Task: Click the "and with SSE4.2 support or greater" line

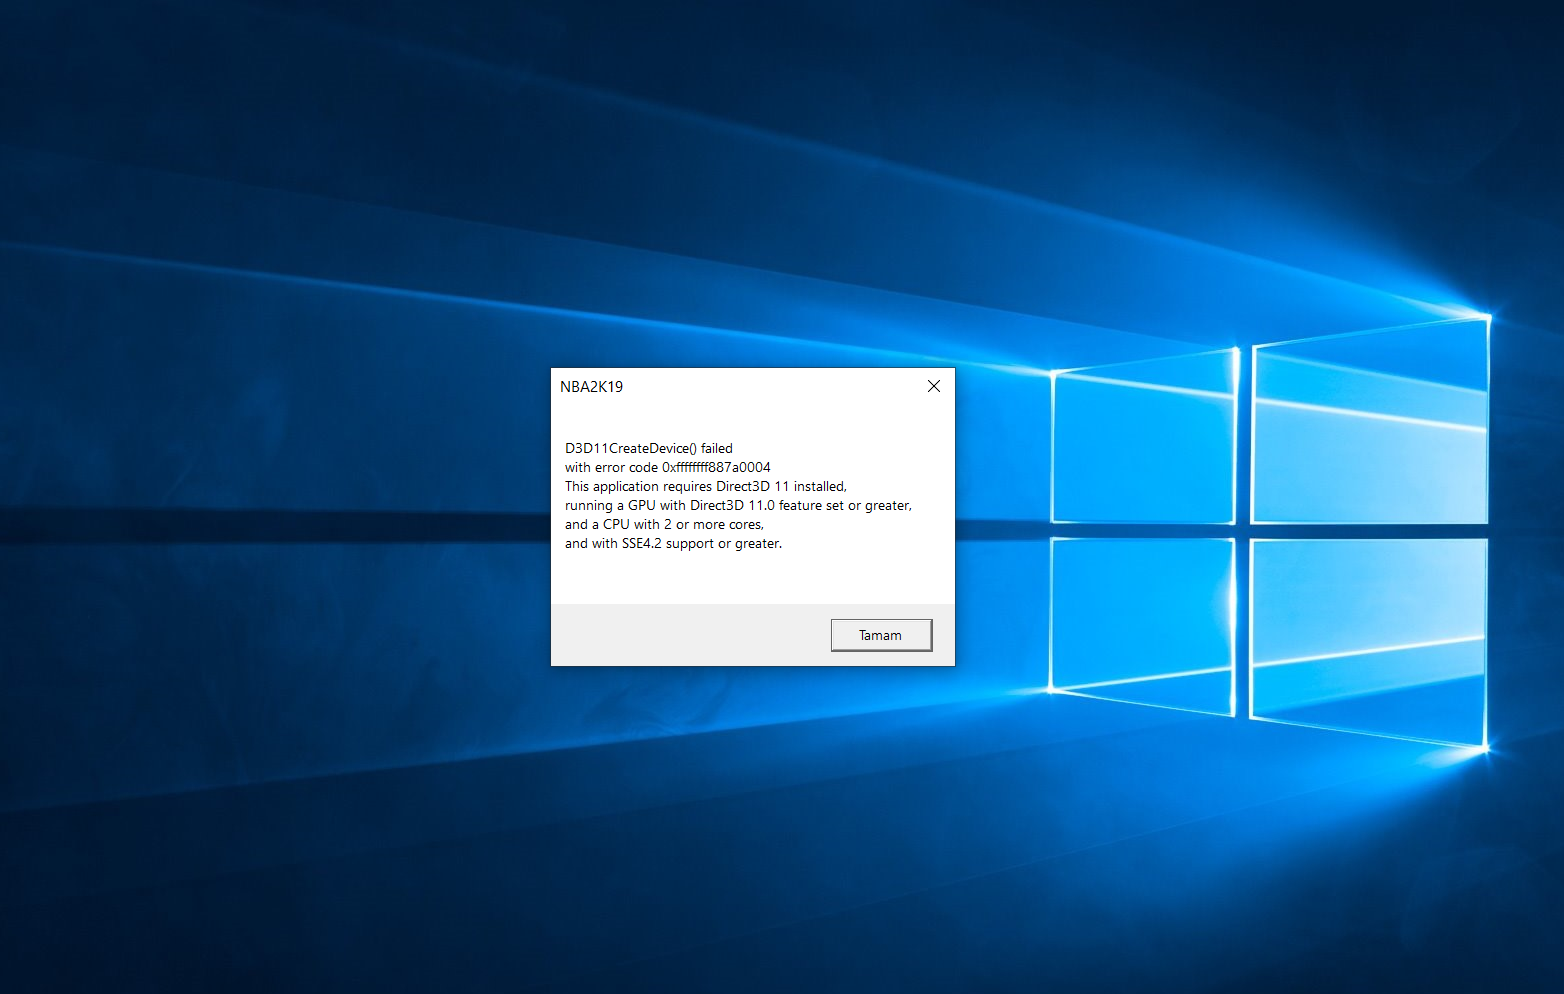Action: (673, 543)
